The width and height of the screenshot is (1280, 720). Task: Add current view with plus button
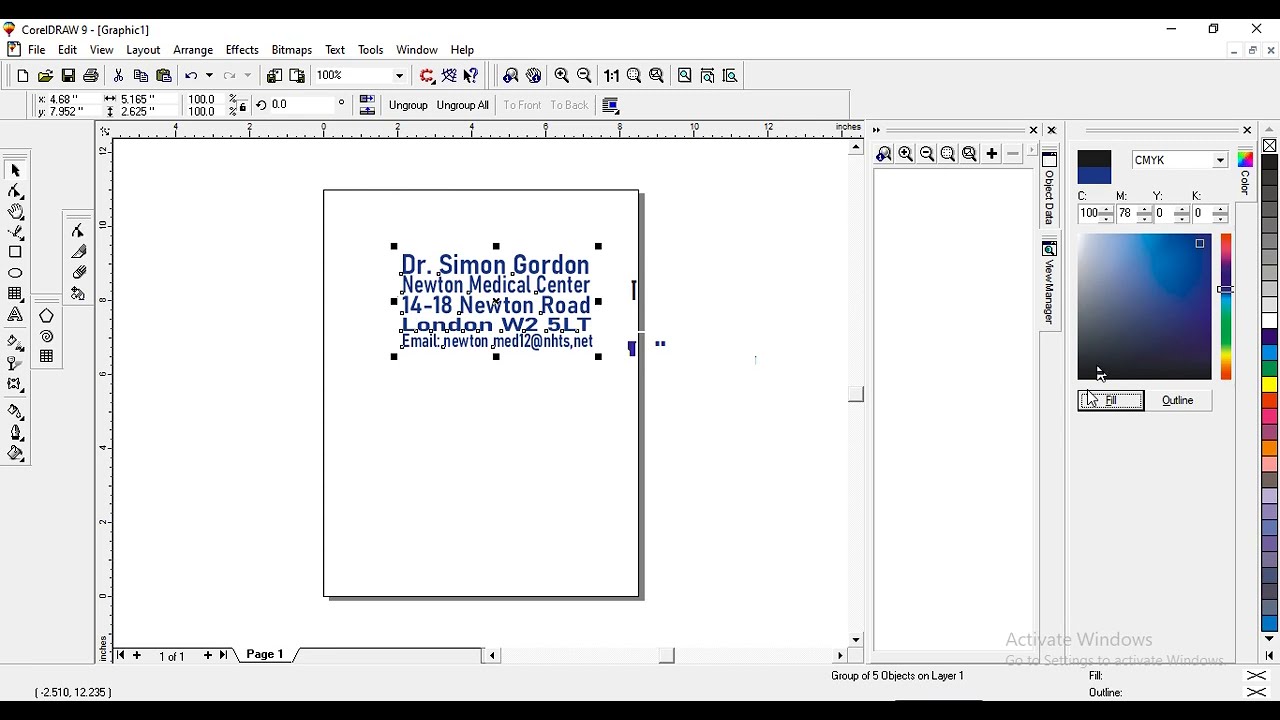coord(992,154)
